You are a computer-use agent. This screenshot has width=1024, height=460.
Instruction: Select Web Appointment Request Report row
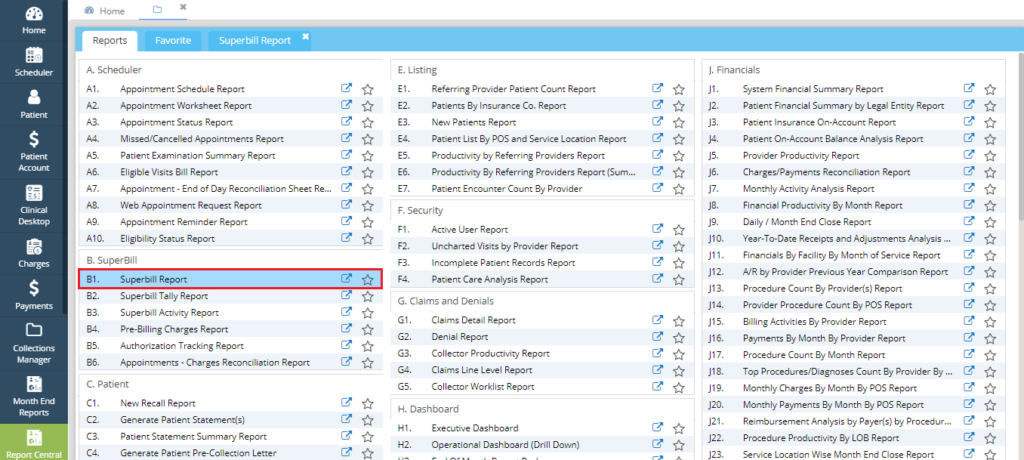point(232,205)
